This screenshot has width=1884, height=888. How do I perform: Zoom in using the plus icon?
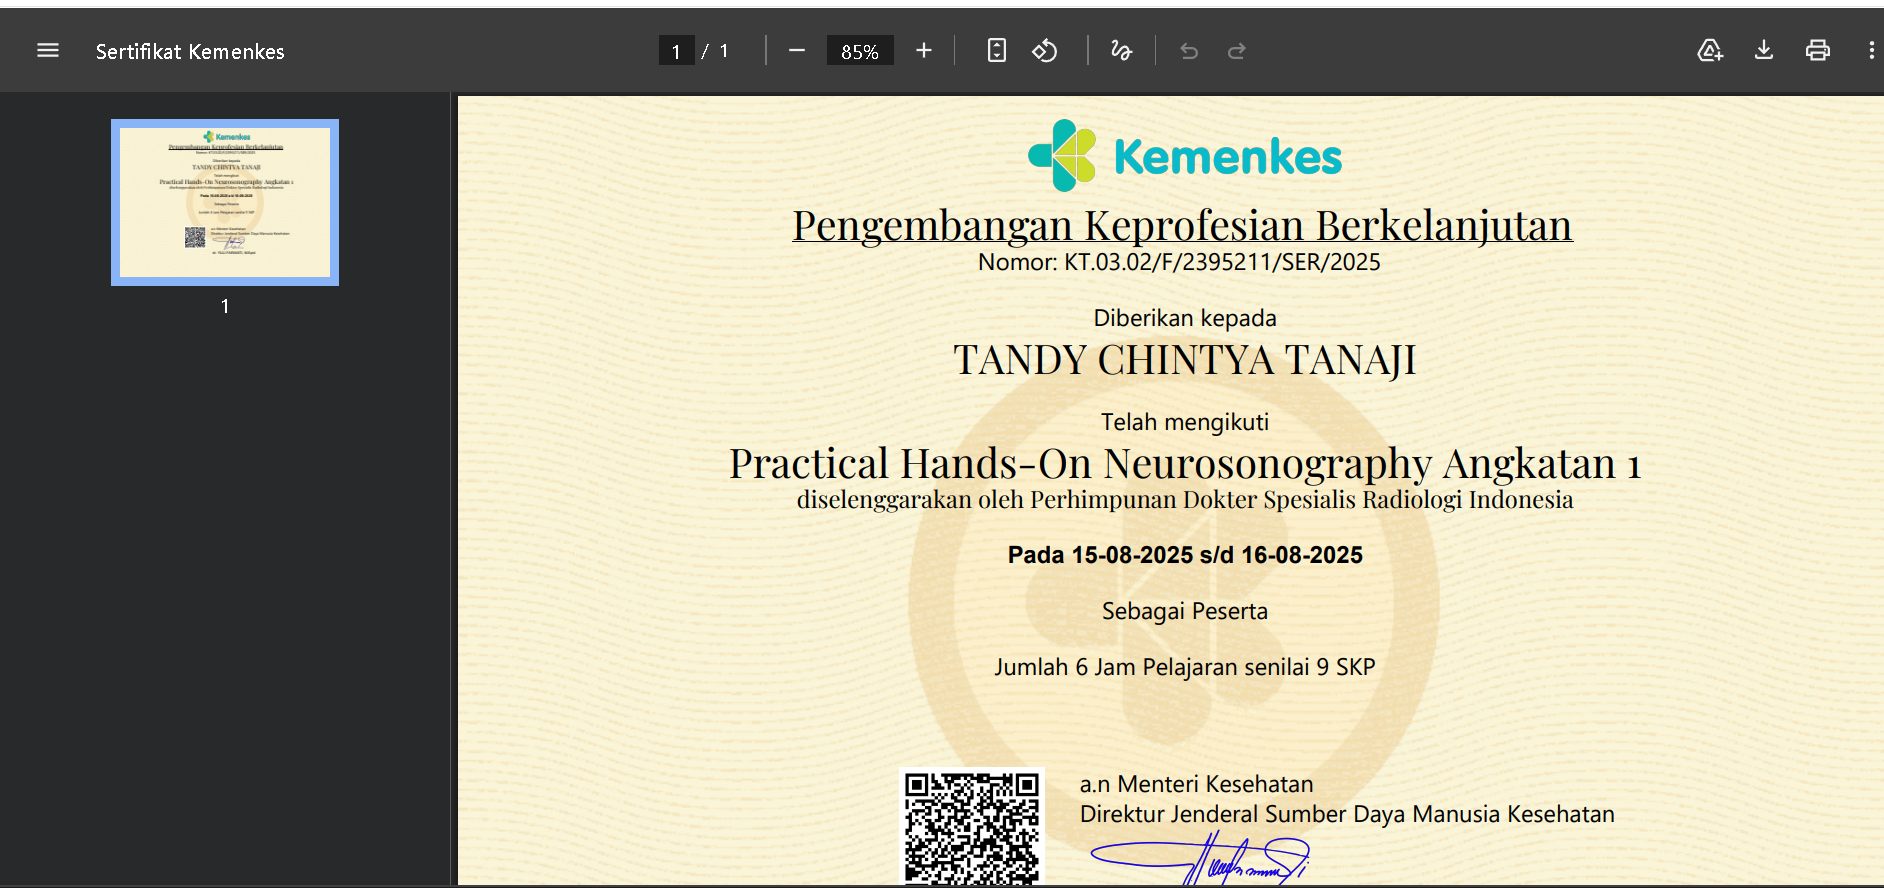(x=923, y=51)
